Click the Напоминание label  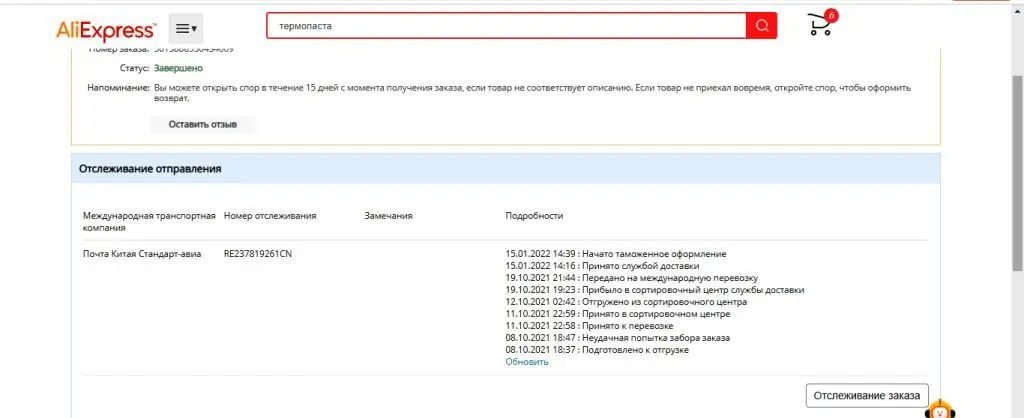118,88
